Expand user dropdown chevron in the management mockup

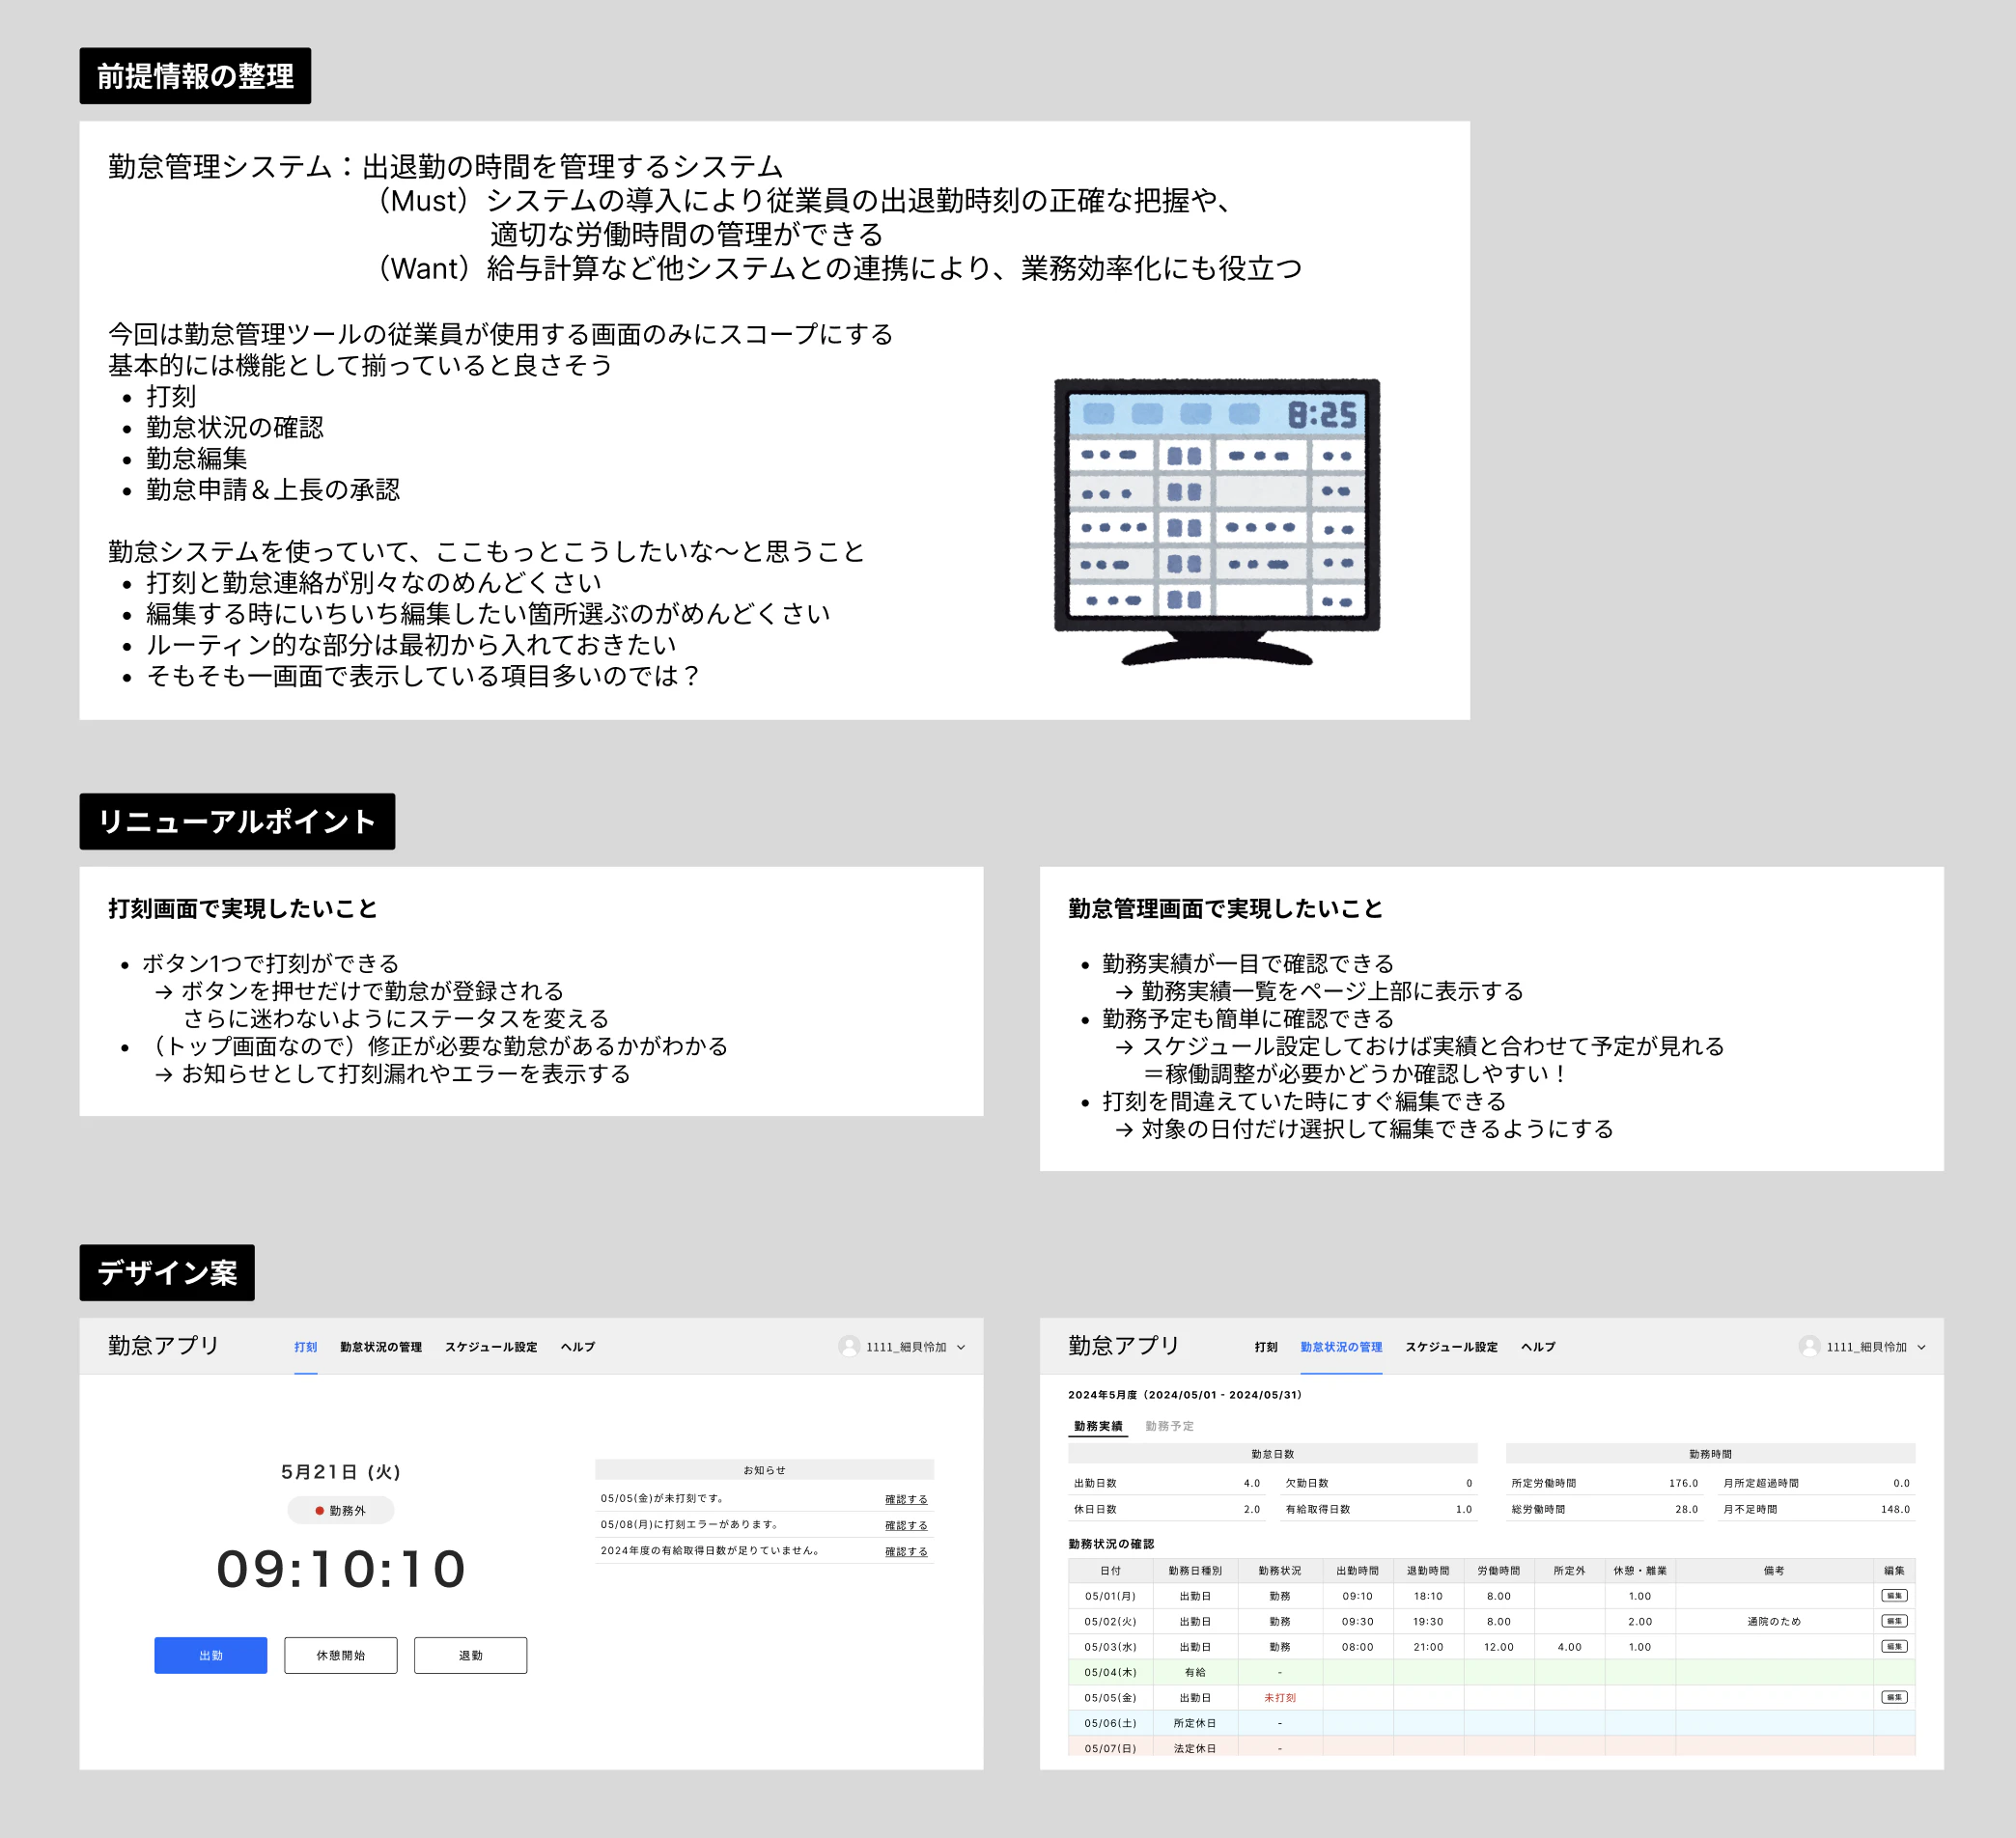[x=1921, y=1347]
